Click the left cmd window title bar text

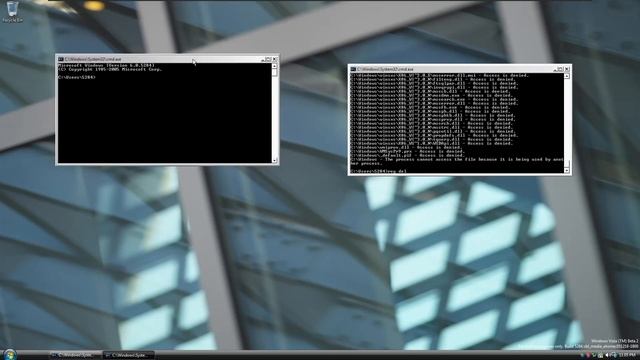[x=93, y=59]
